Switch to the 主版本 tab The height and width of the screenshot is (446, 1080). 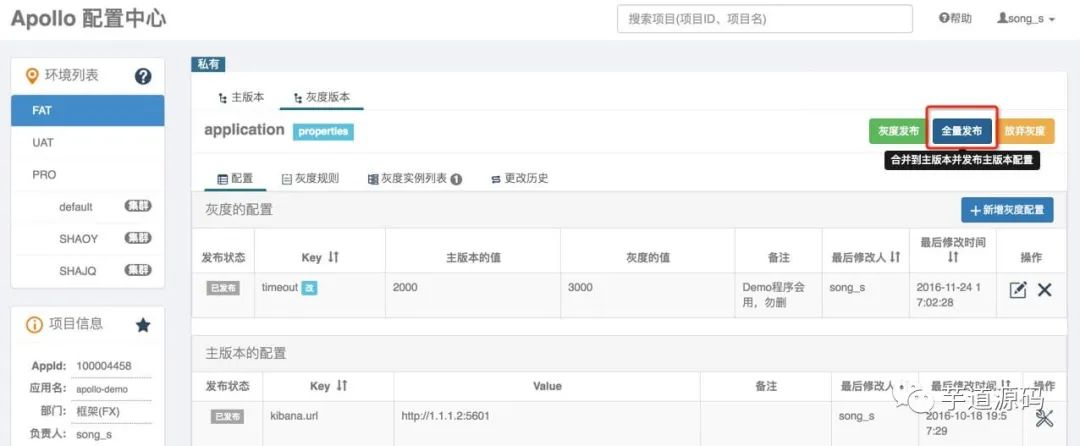(x=240, y=97)
